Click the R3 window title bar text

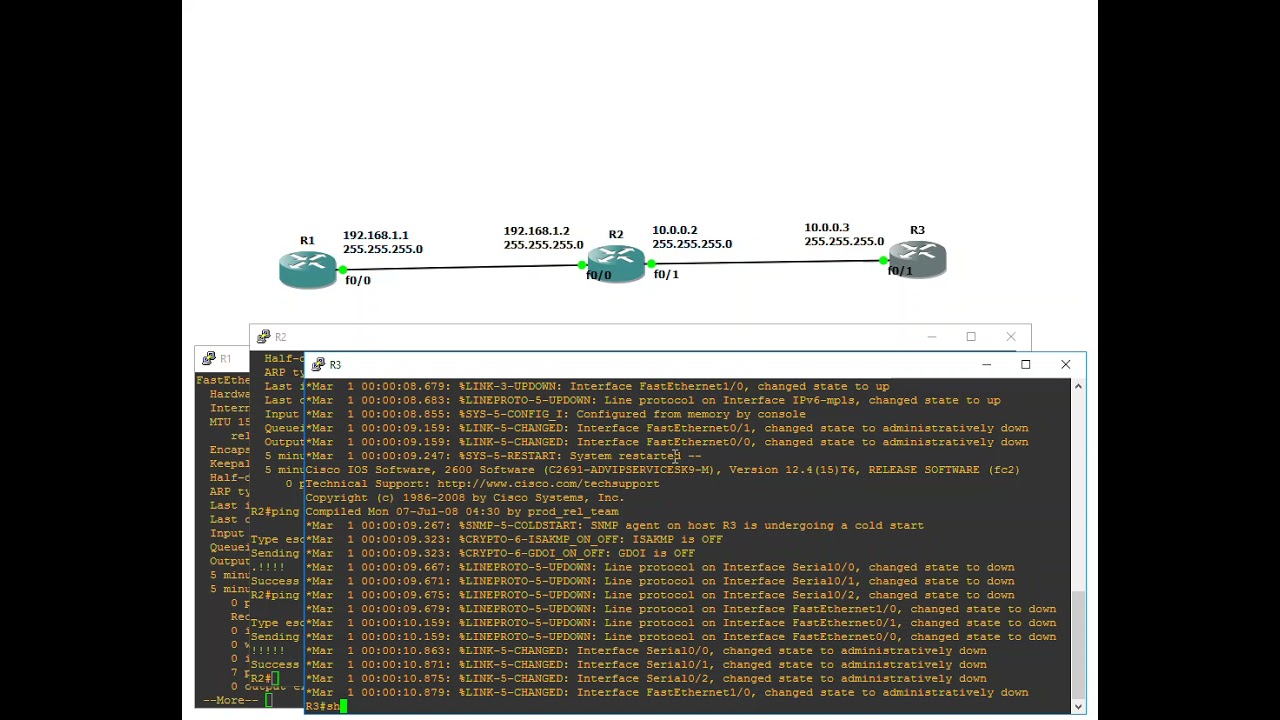point(335,365)
